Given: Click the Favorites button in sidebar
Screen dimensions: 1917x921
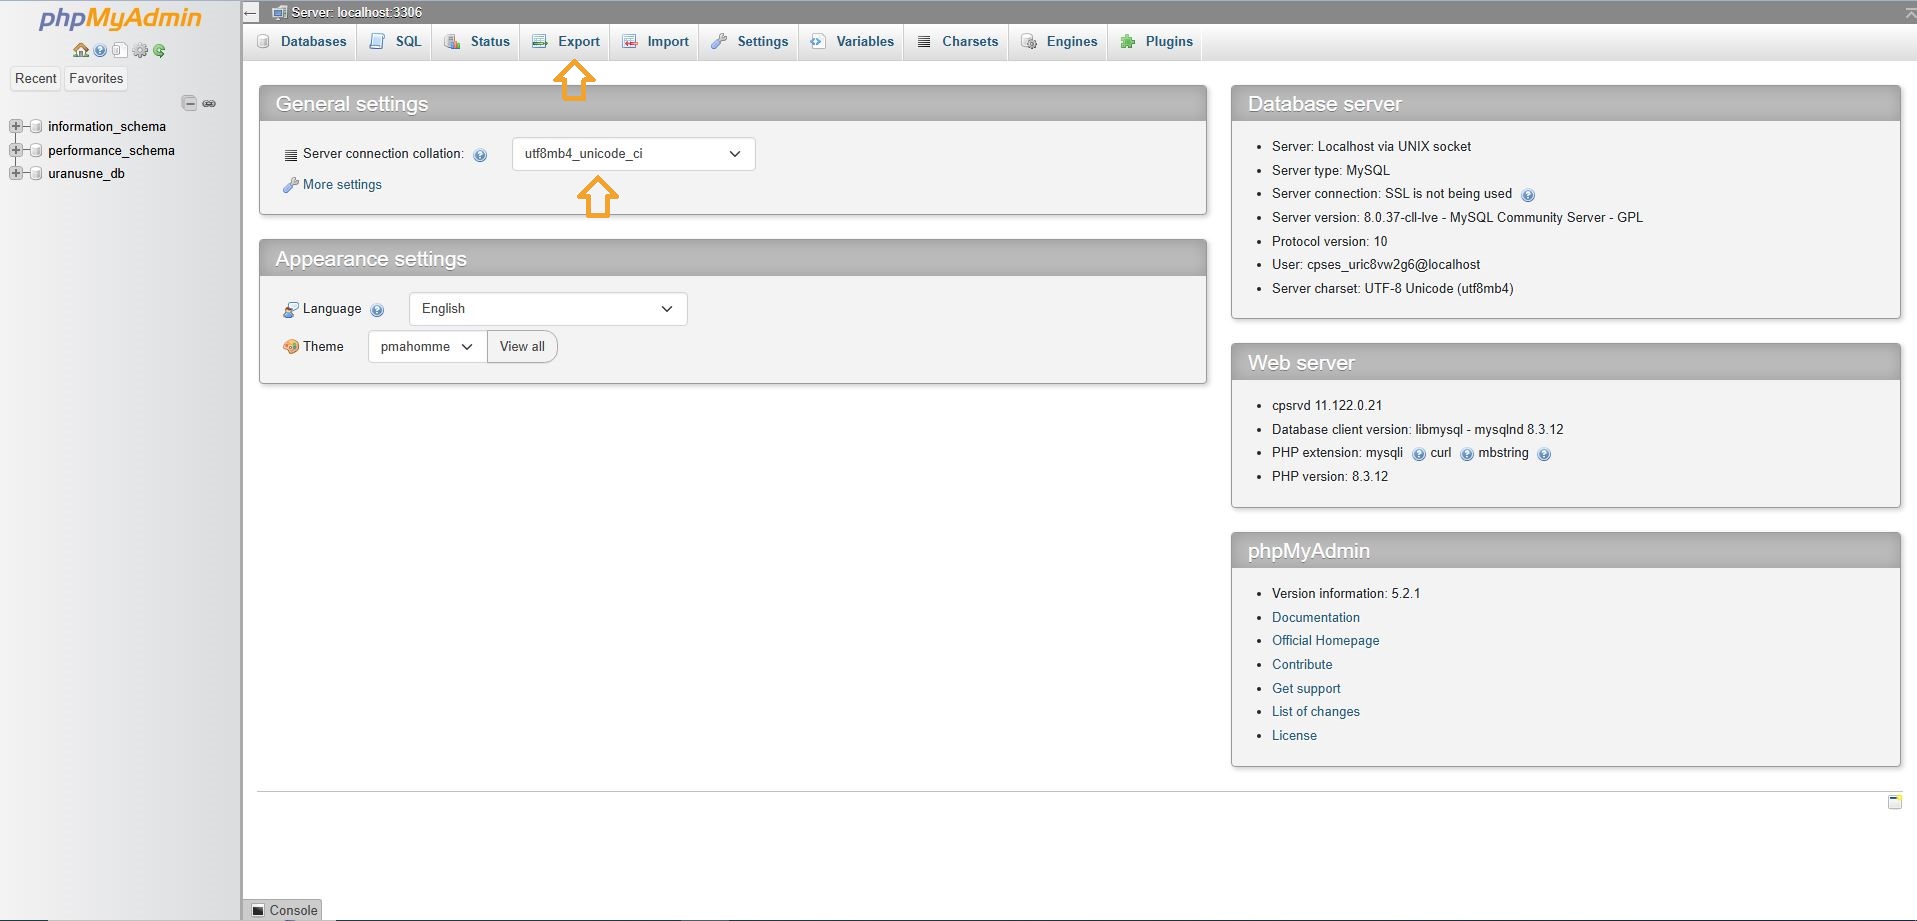Looking at the screenshot, I should (96, 79).
